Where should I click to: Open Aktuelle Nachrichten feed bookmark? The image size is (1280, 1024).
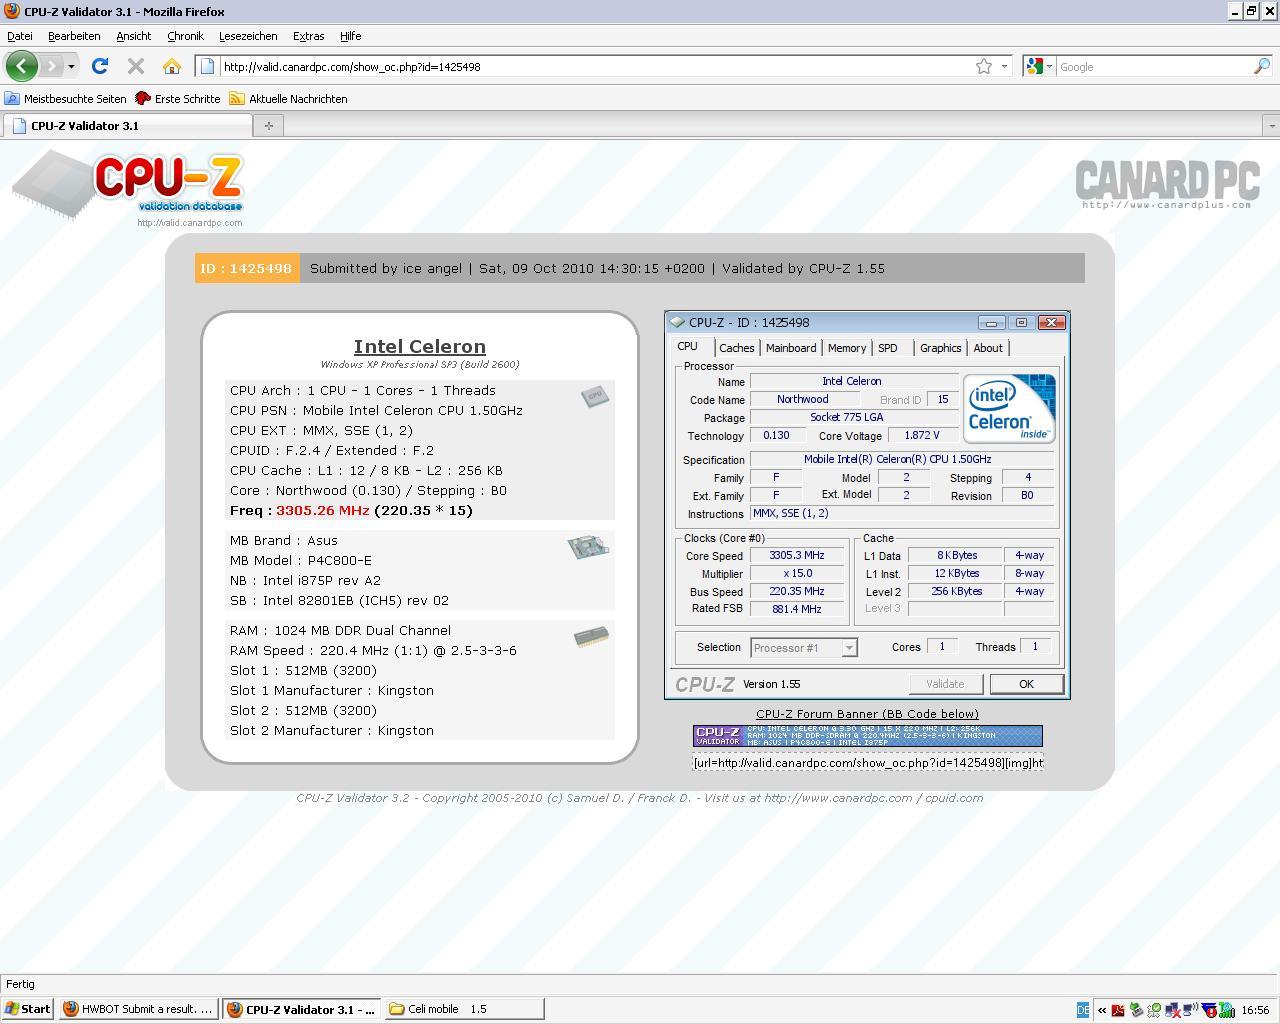[288, 99]
